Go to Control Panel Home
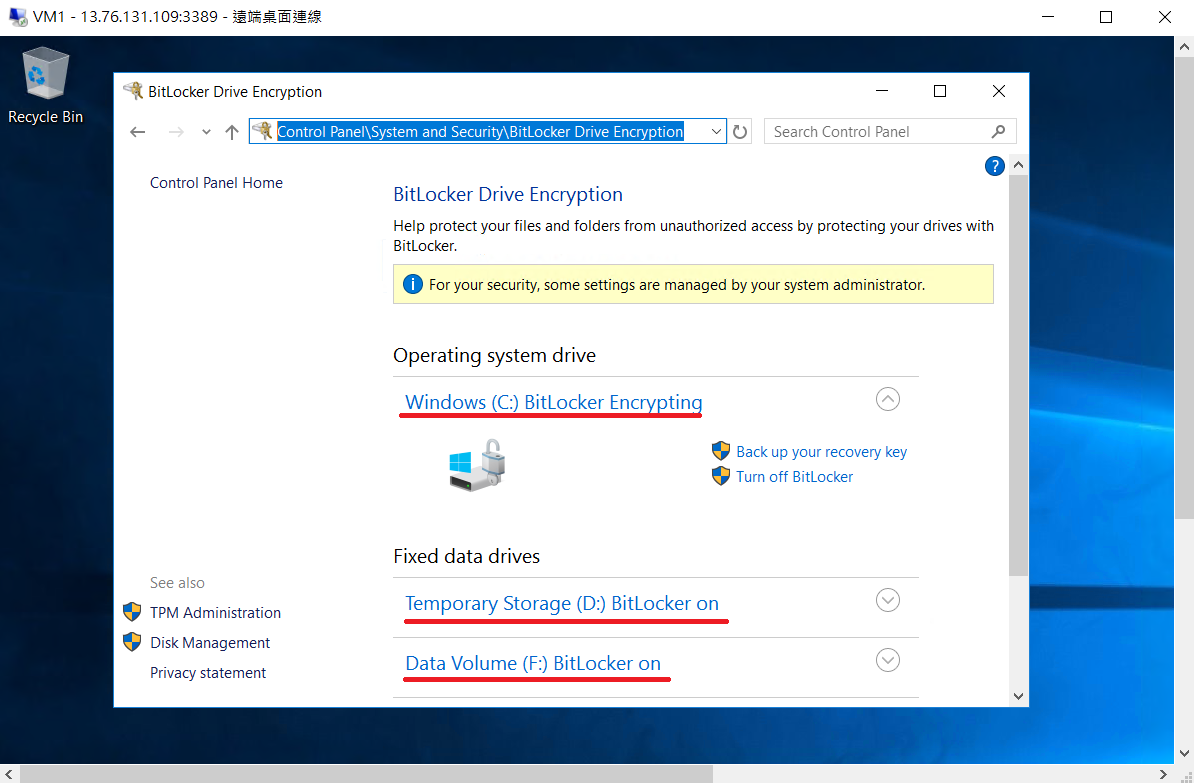The height and width of the screenshot is (783, 1194). 216,183
